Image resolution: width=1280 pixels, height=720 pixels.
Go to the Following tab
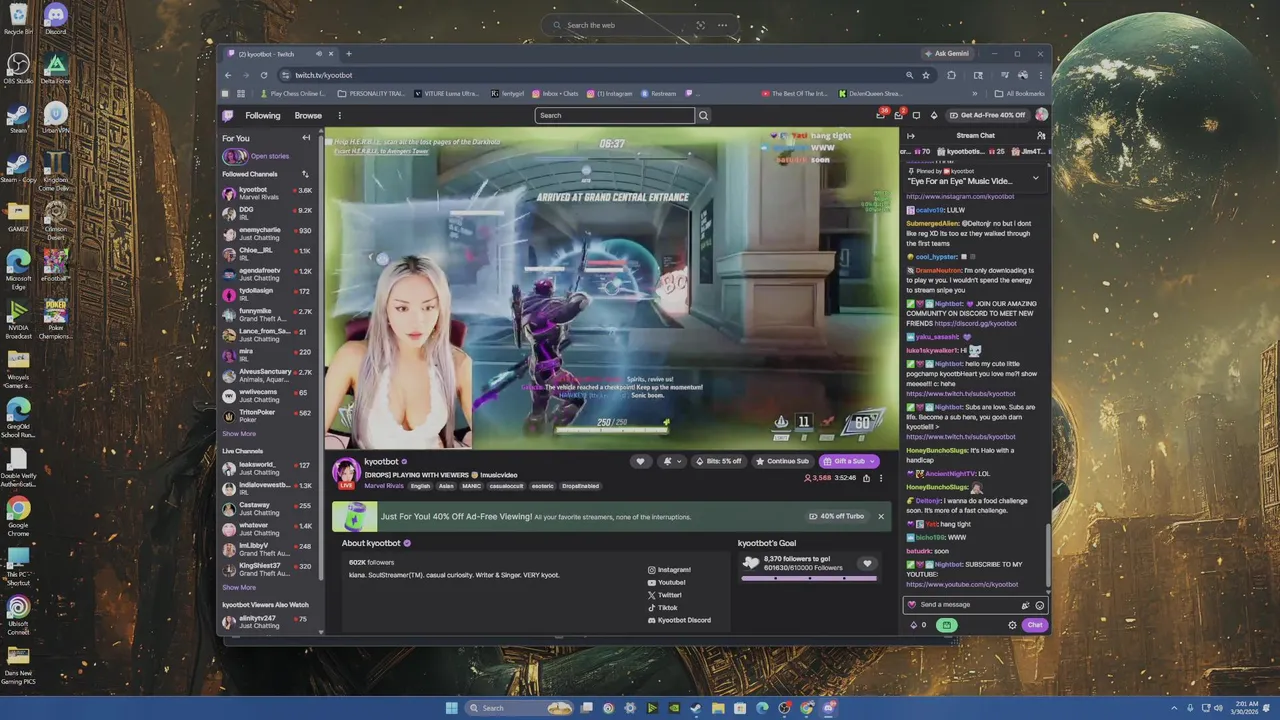pyautogui.click(x=263, y=115)
